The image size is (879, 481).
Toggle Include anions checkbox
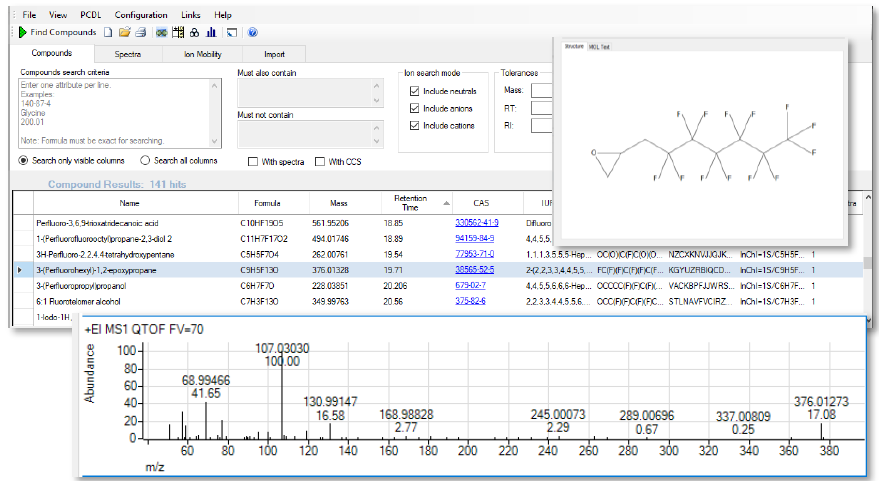[x=414, y=108]
